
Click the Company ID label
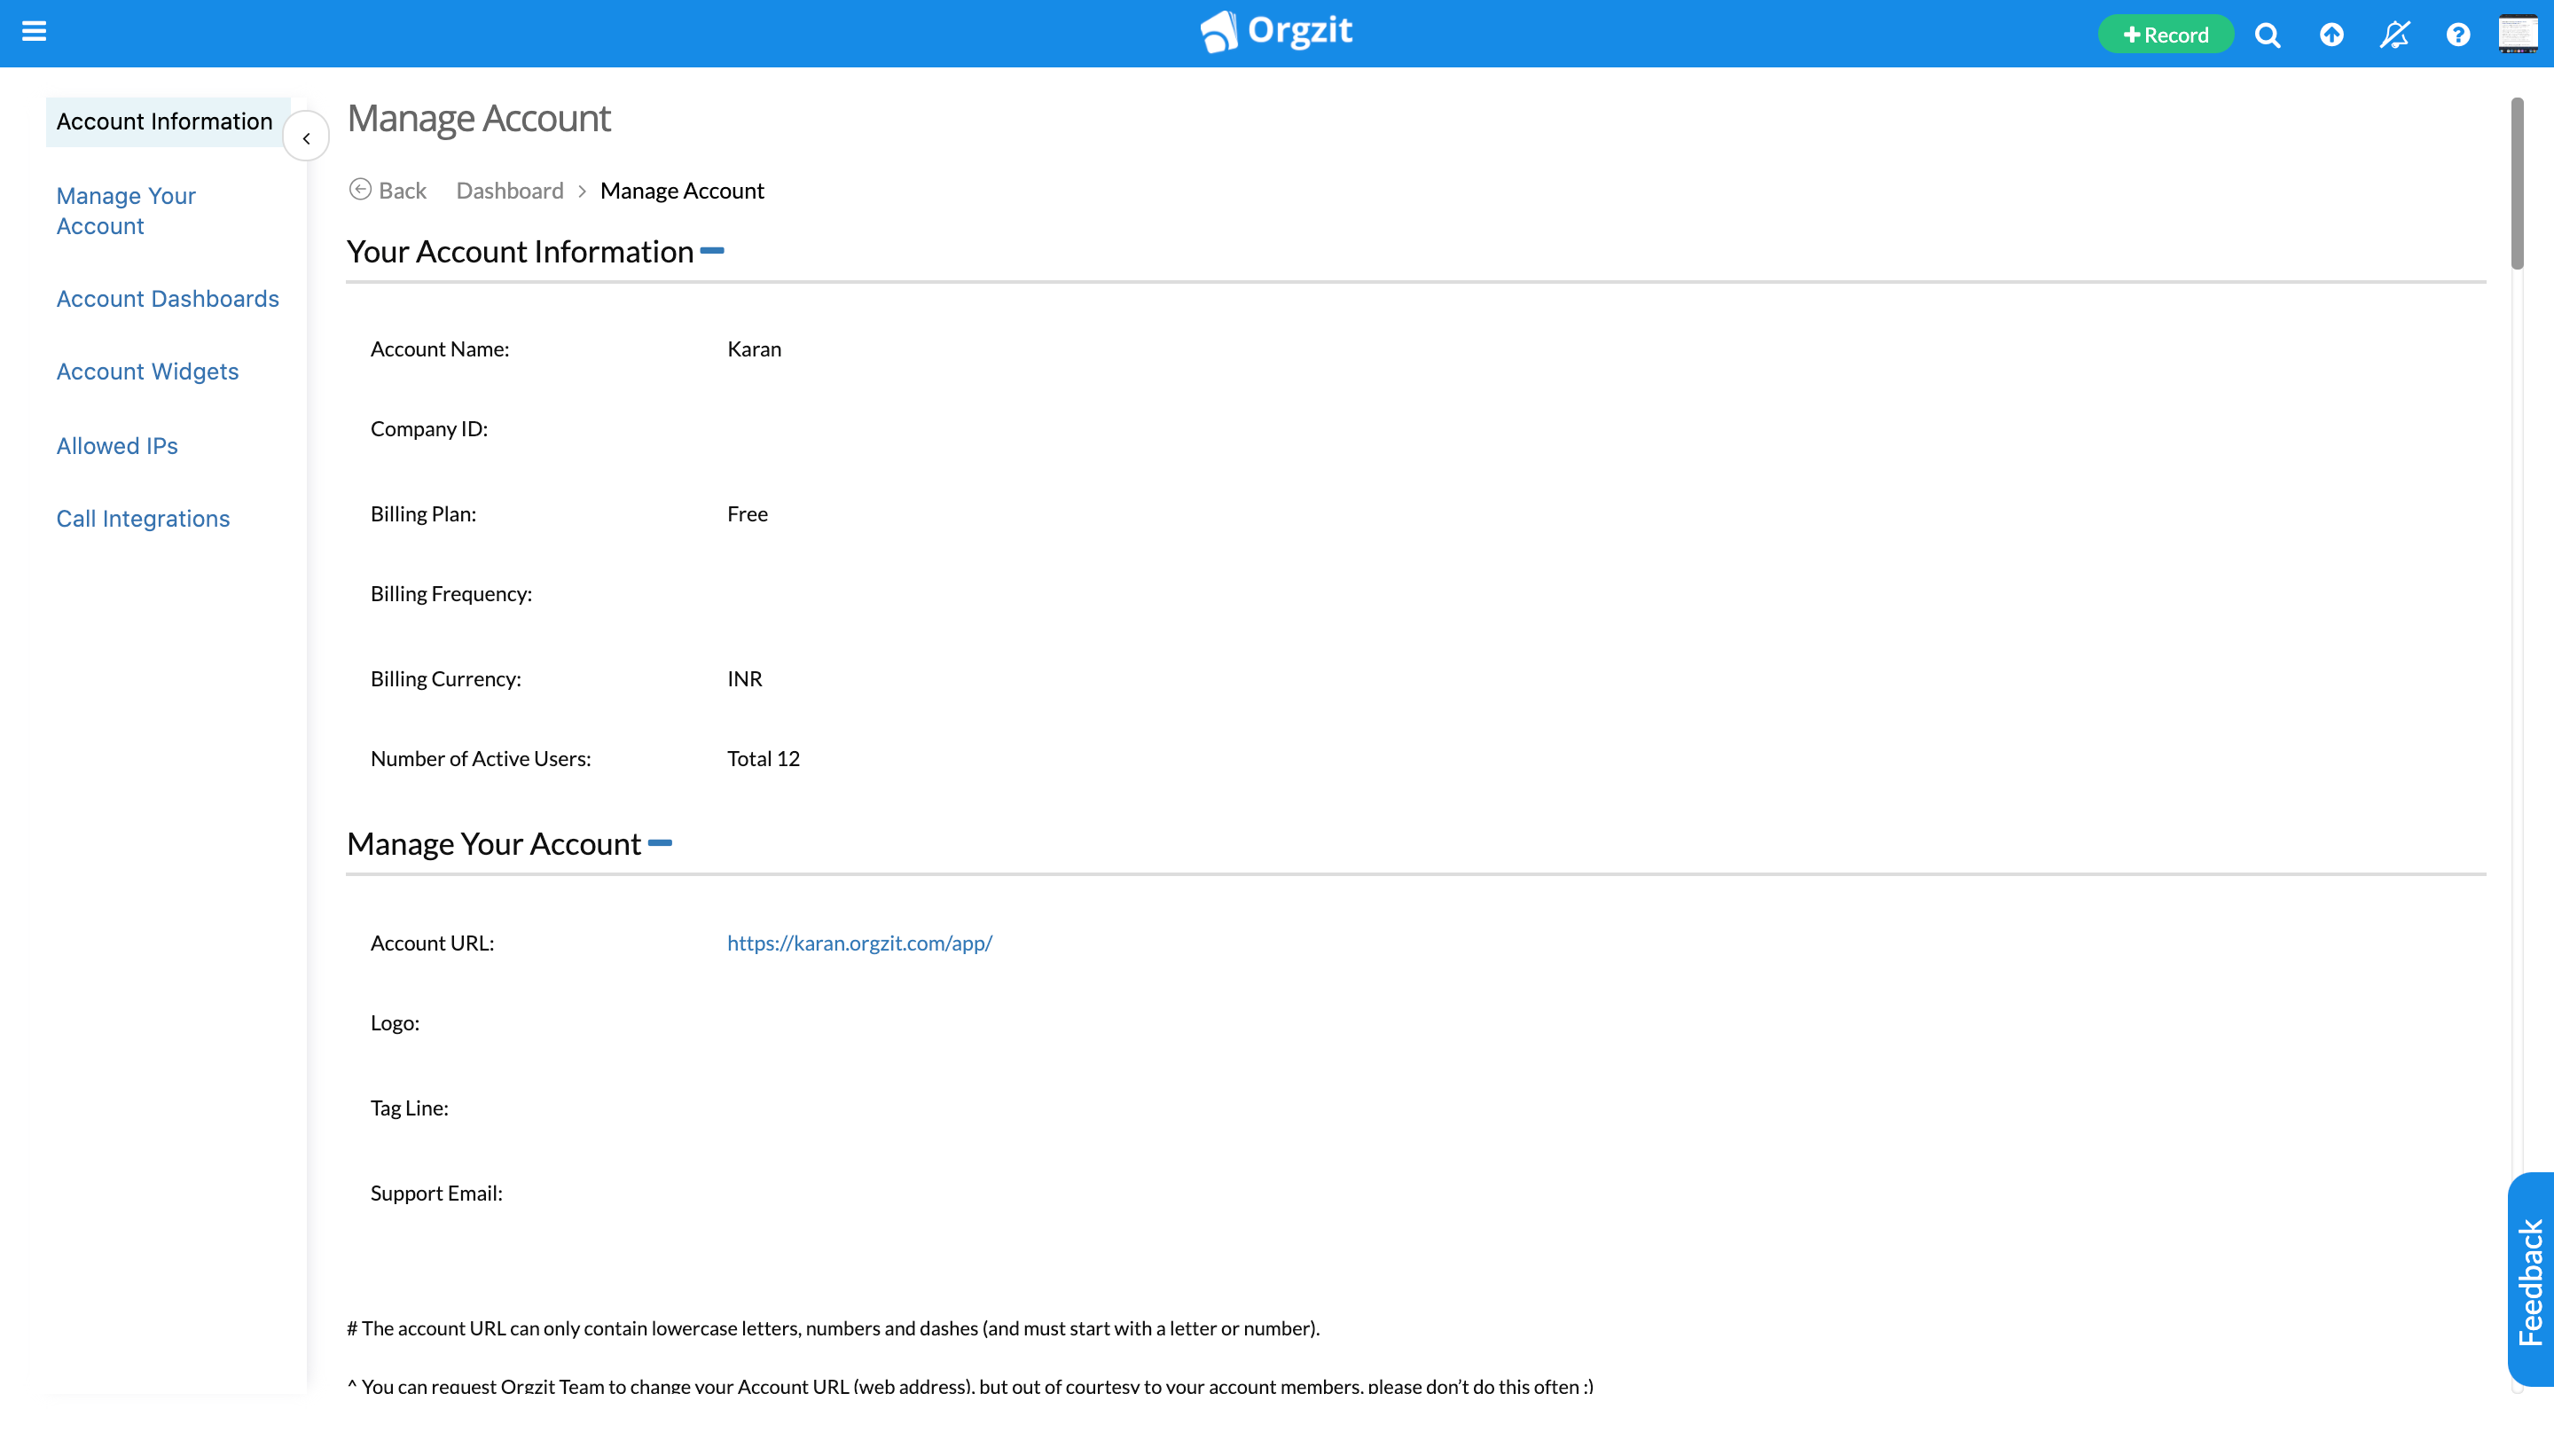pos(429,429)
